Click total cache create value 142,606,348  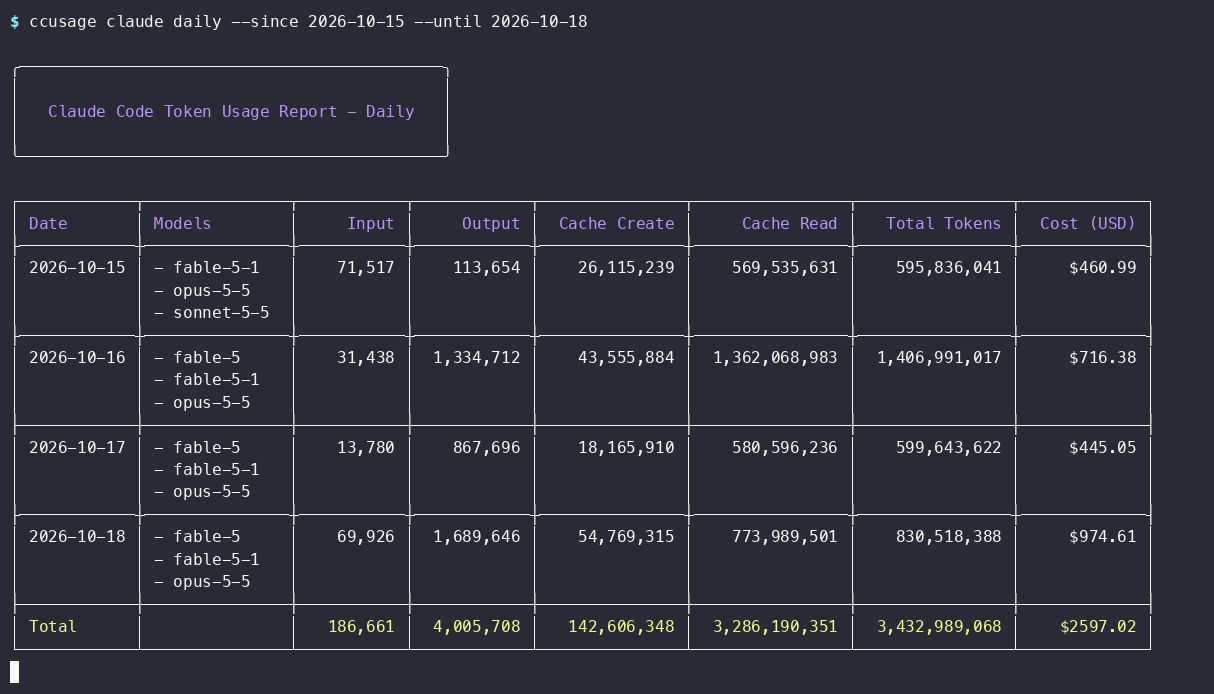[621, 626]
